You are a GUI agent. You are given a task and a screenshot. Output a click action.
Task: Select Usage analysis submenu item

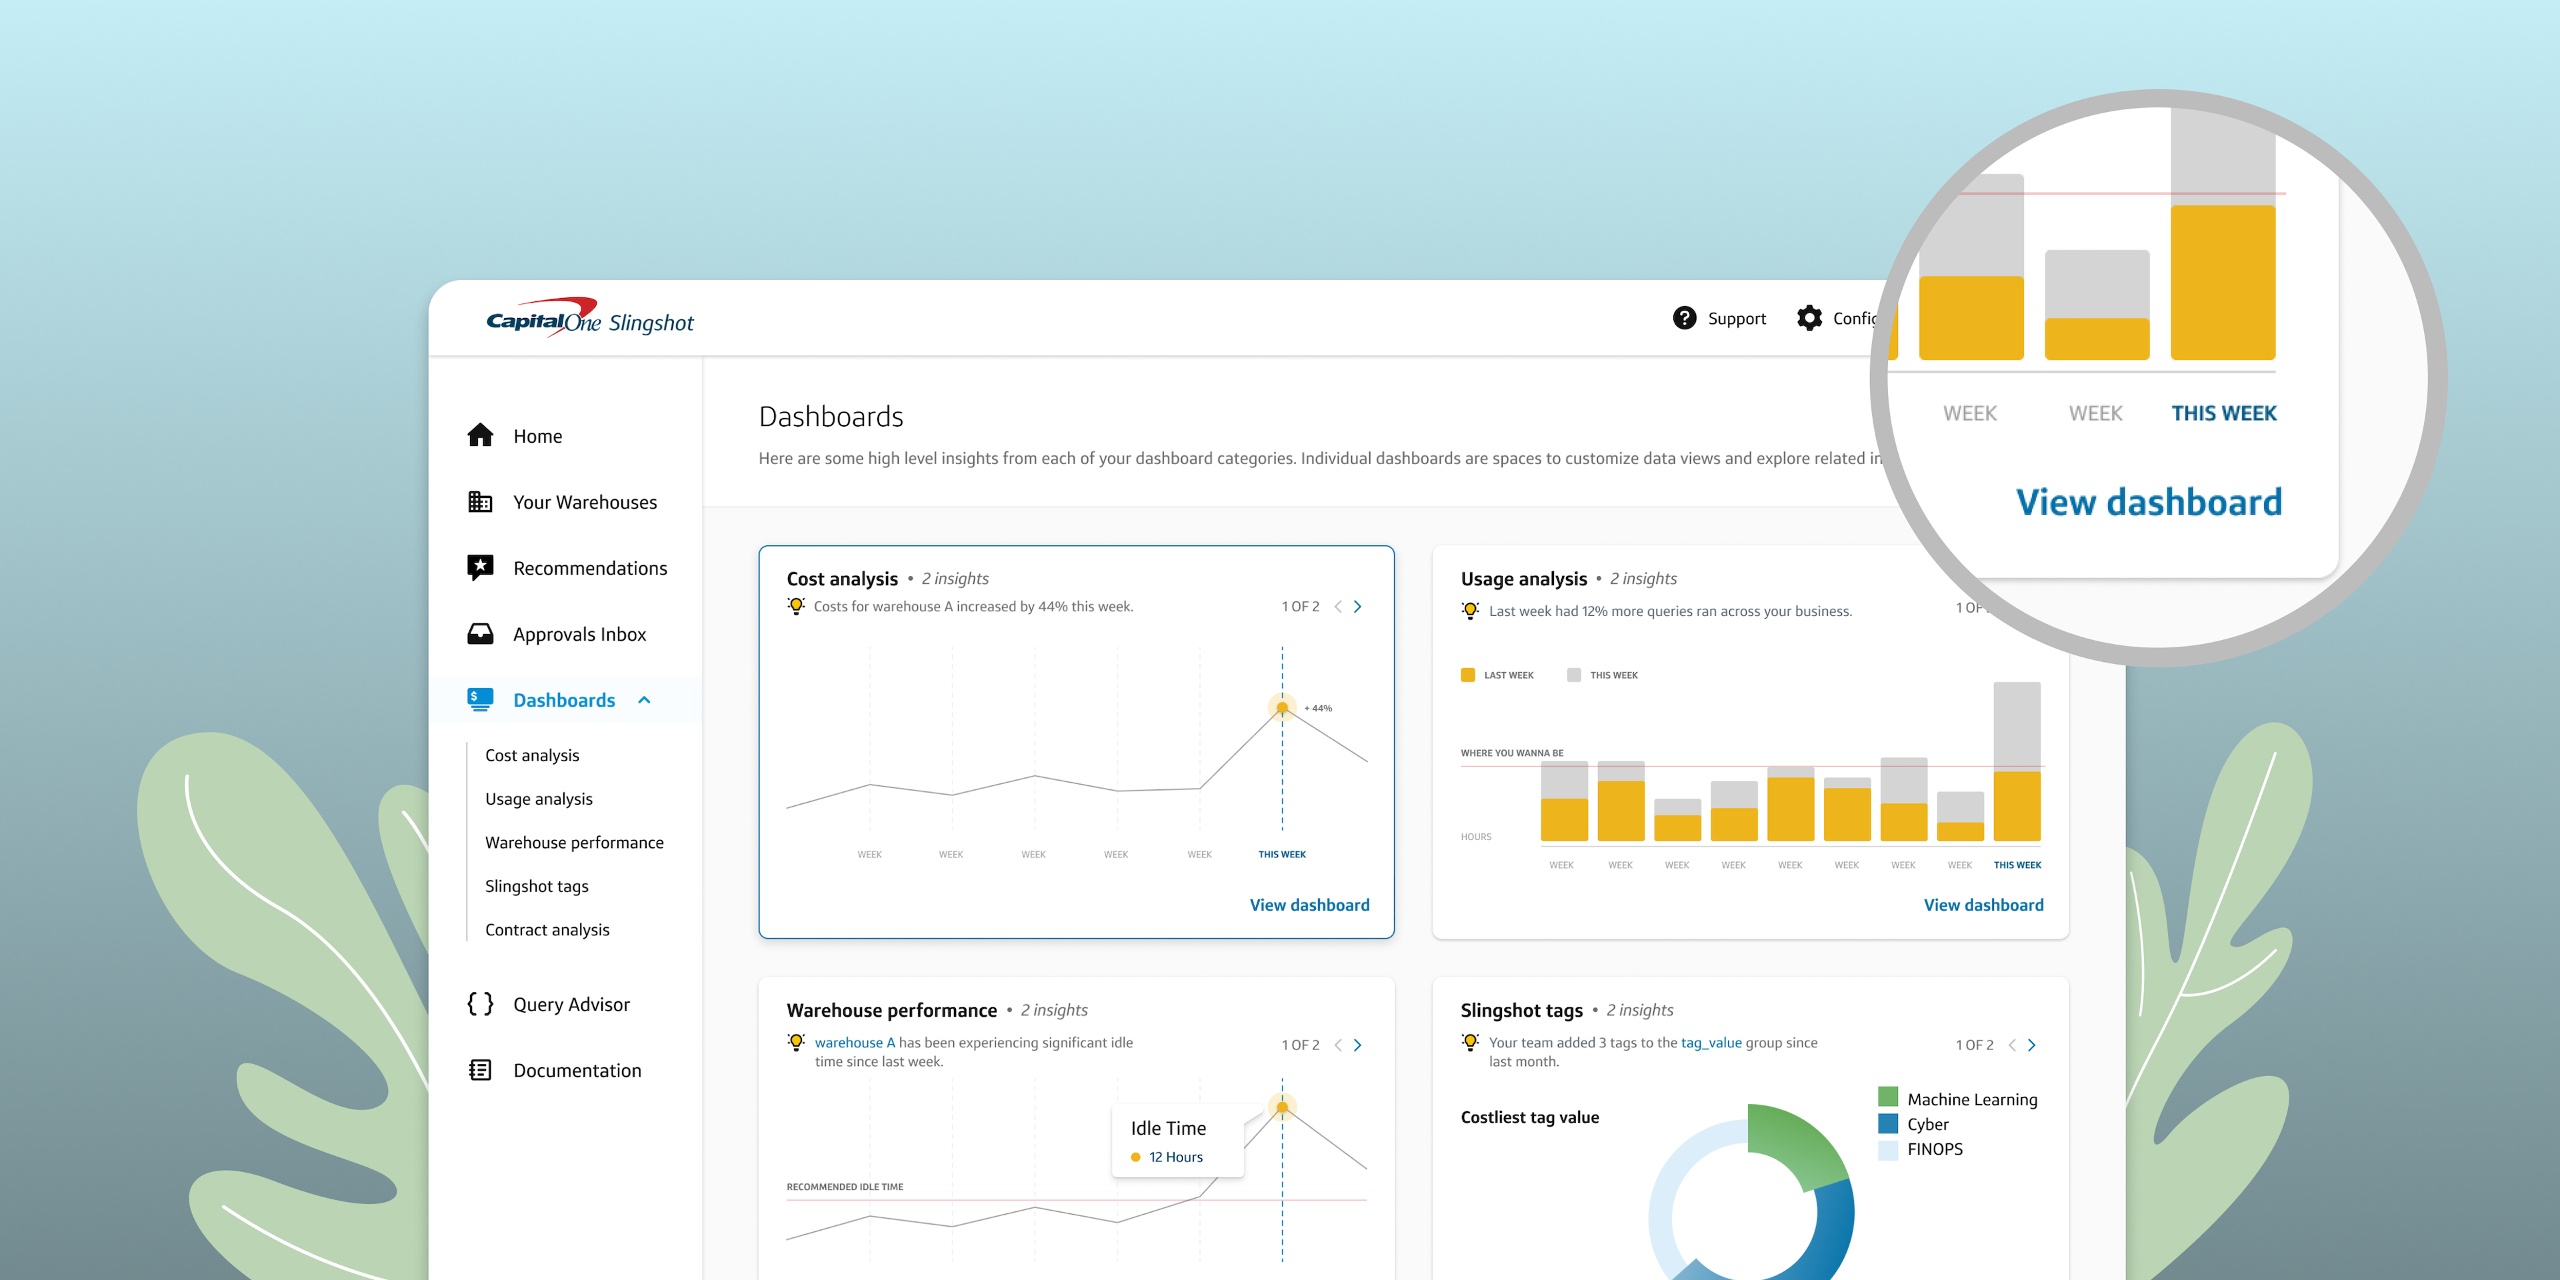[539, 799]
